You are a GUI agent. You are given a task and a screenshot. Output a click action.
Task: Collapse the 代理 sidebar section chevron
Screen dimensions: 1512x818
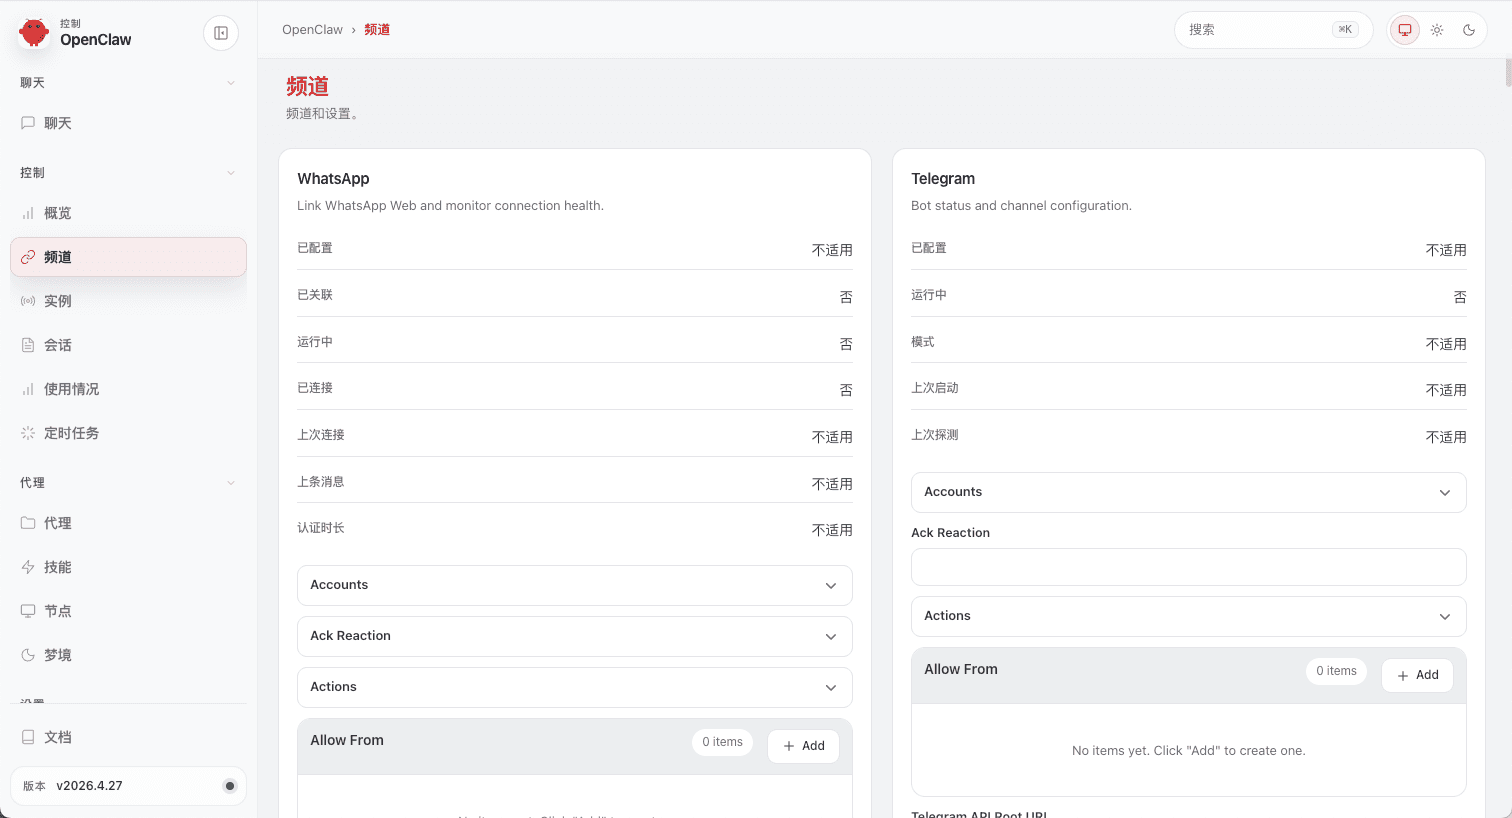coord(231,483)
